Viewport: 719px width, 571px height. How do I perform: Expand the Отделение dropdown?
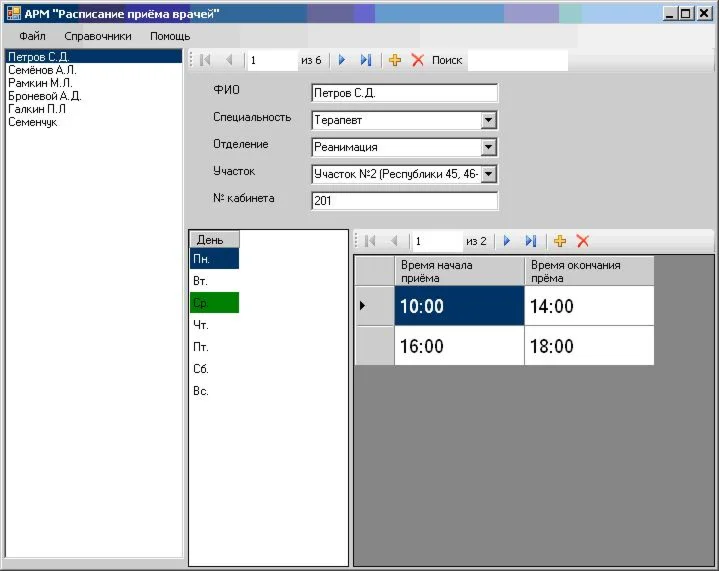[489, 147]
